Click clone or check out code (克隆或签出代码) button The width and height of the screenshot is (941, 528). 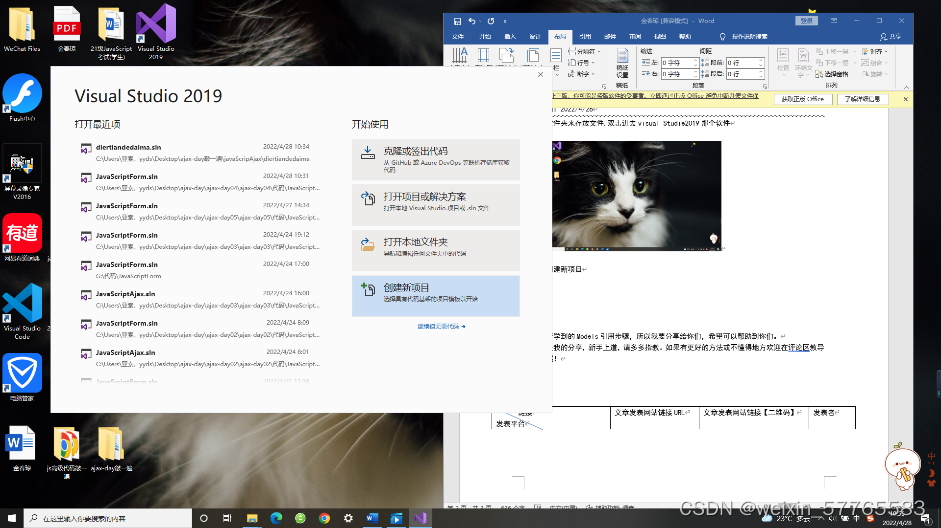click(x=436, y=160)
